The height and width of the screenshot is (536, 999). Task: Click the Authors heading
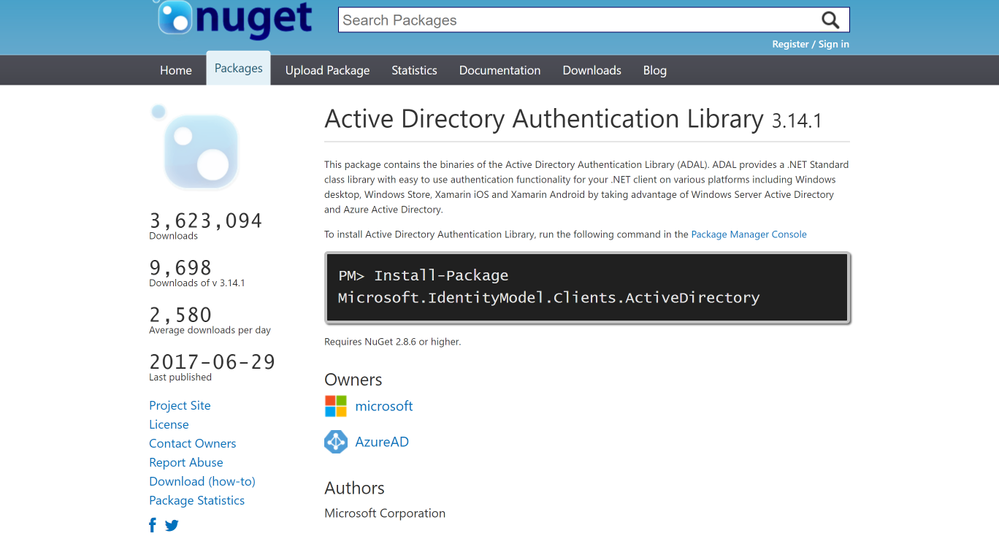click(354, 488)
